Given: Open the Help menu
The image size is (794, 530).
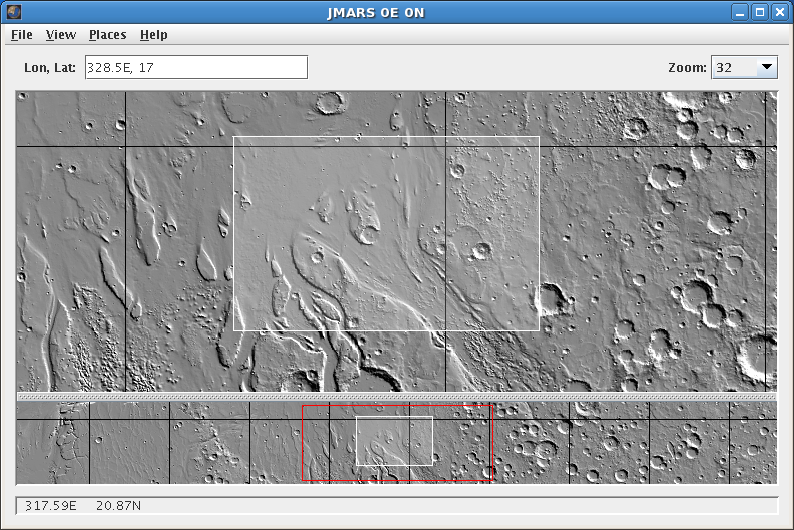Looking at the screenshot, I should pos(153,35).
